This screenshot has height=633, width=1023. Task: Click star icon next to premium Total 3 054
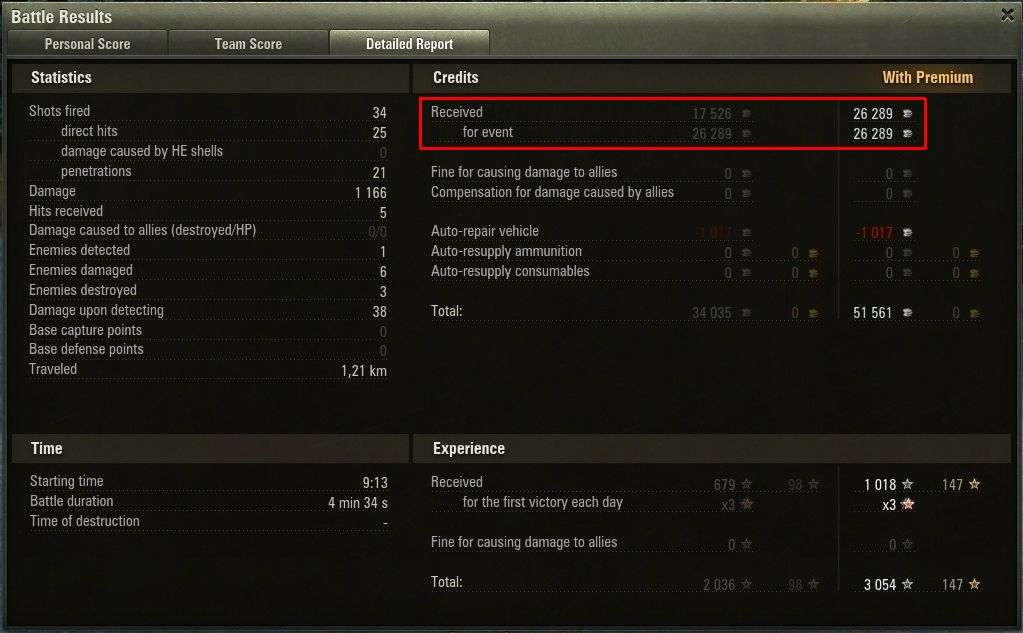coord(908,584)
